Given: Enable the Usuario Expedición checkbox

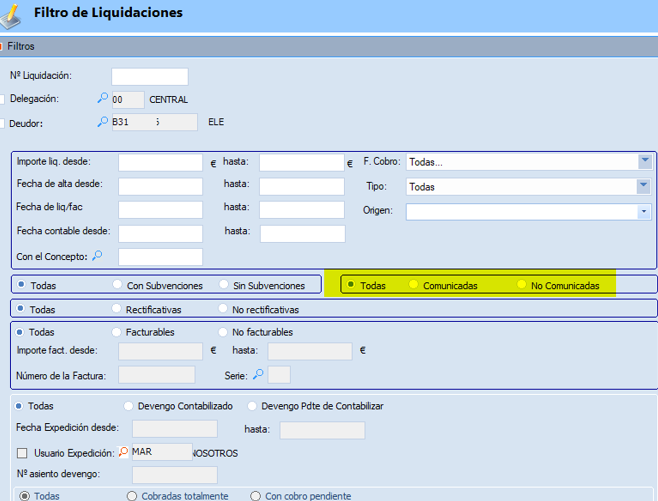Looking at the screenshot, I should point(22,453).
